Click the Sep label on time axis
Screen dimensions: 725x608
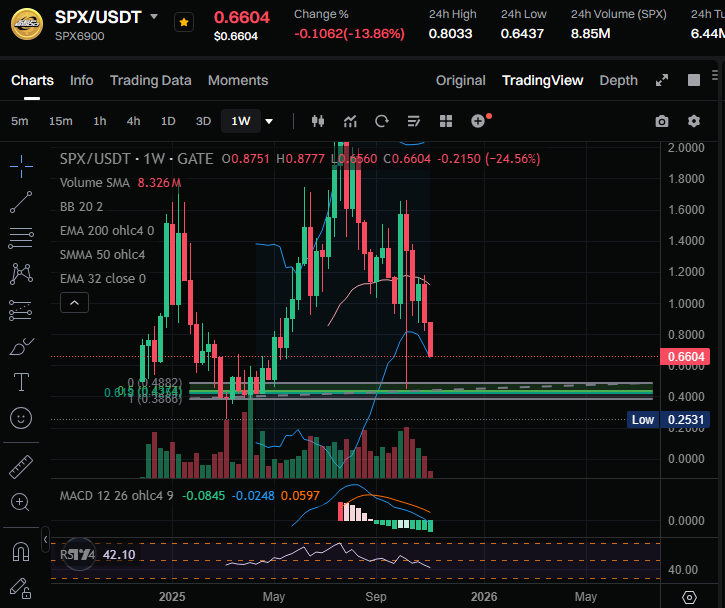coord(375,597)
